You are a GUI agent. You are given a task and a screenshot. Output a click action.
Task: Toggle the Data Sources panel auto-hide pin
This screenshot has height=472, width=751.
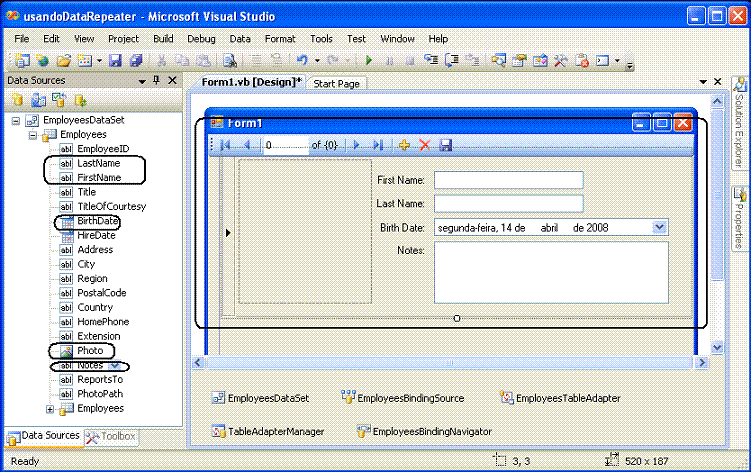(156, 81)
